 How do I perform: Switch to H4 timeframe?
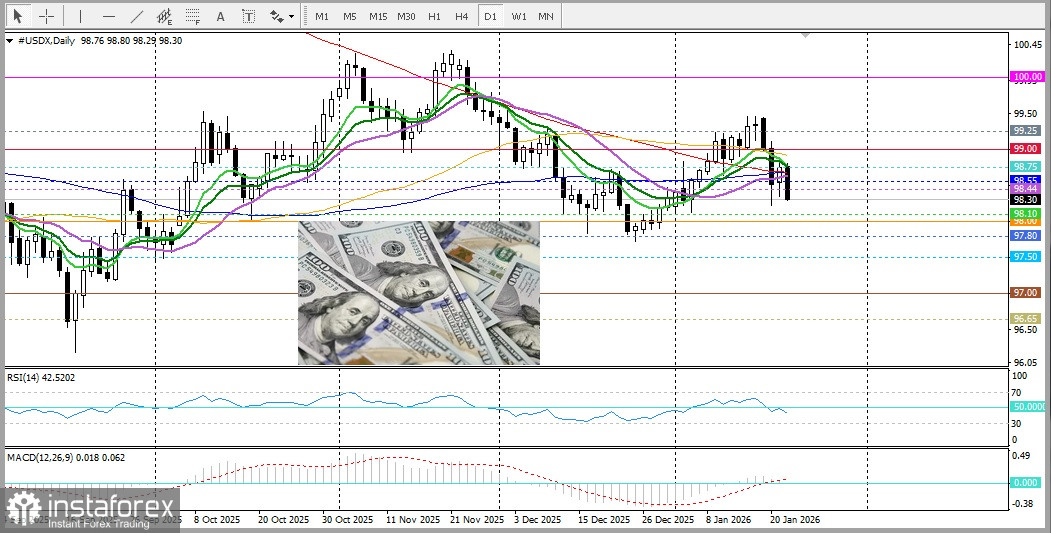[462, 16]
